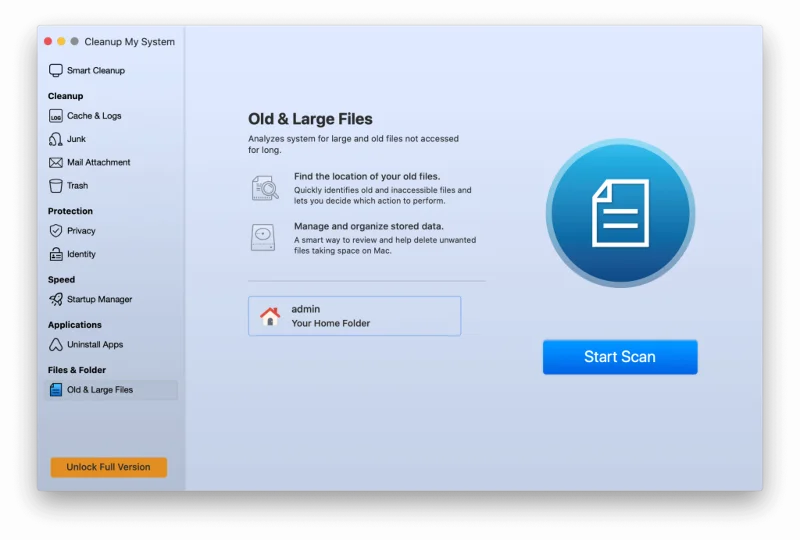Click the Privacy shield icon
The width and height of the screenshot is (800, 540).
56,231
